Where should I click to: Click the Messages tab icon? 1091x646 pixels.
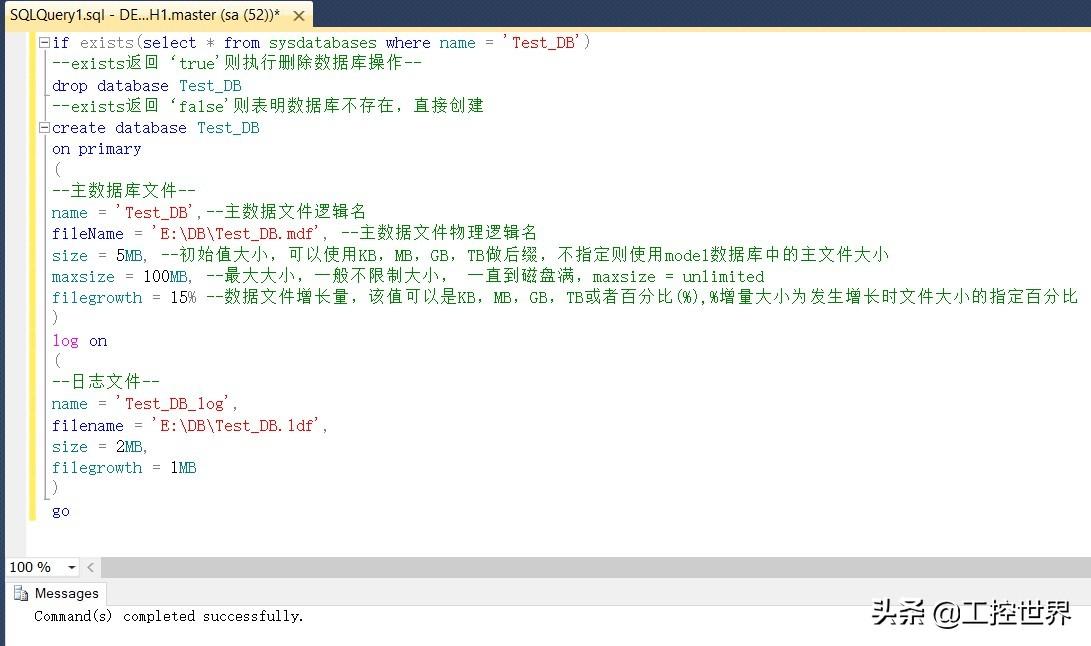coord(21,593)
